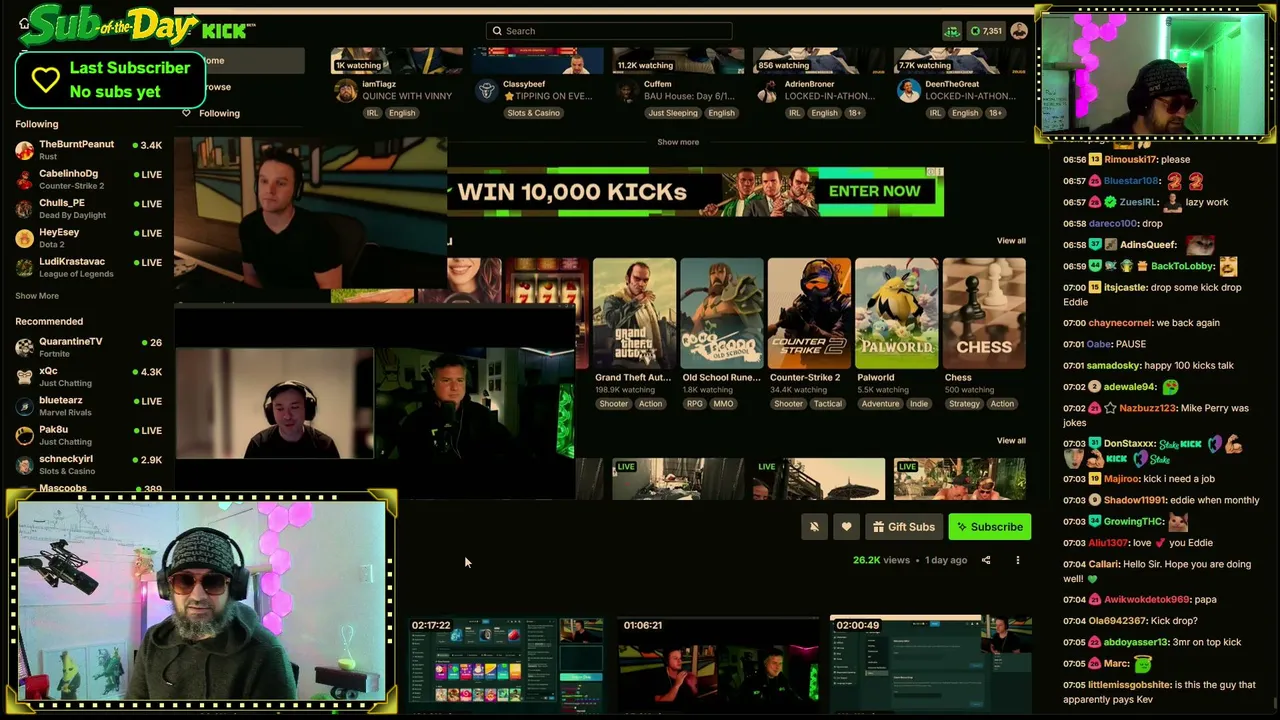The width and height of the screenshot is (1280, 720).
Task: Select the Strategy tag under Chess
Action: [x=964, y=404]
